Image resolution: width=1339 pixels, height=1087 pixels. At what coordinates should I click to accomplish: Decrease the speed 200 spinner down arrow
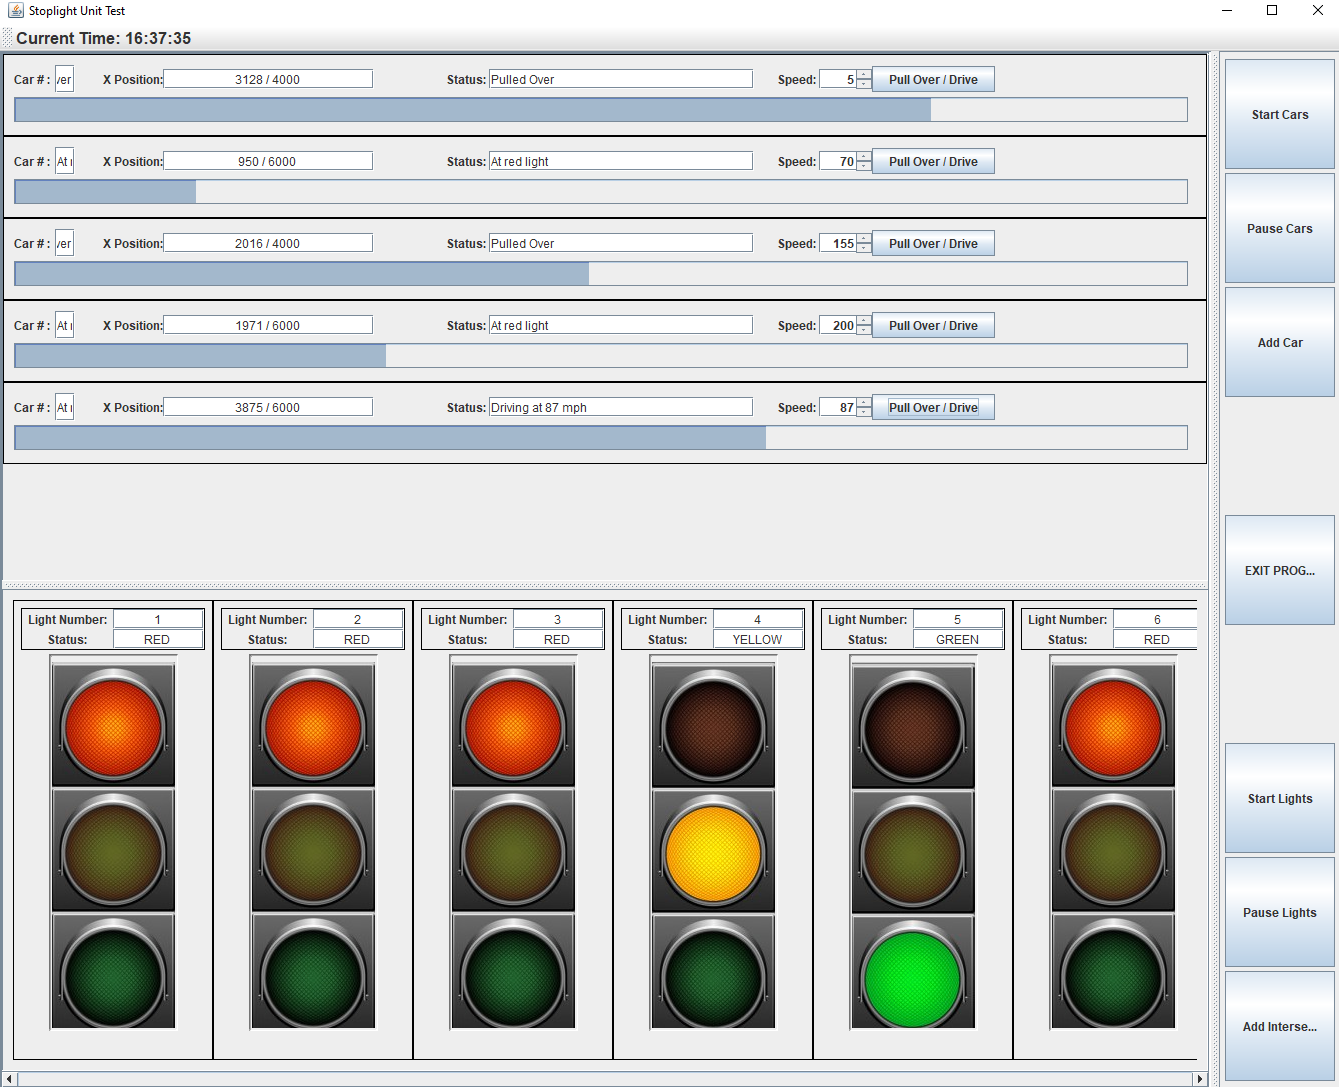pos(864,330)
